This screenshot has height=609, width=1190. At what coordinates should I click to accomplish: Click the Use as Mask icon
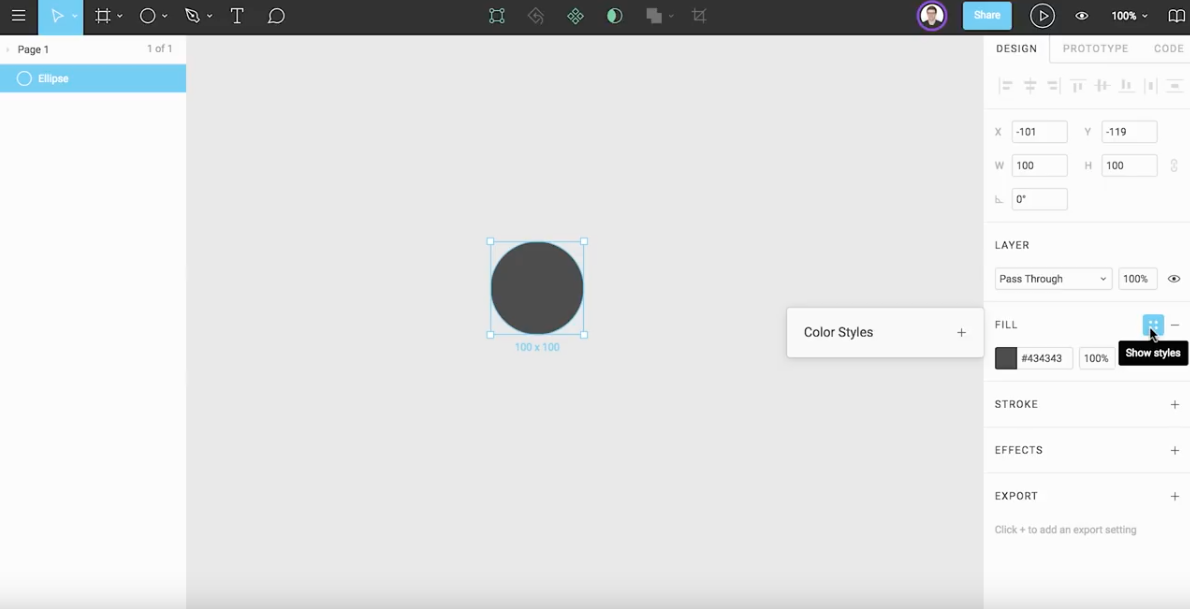[614, 16]
